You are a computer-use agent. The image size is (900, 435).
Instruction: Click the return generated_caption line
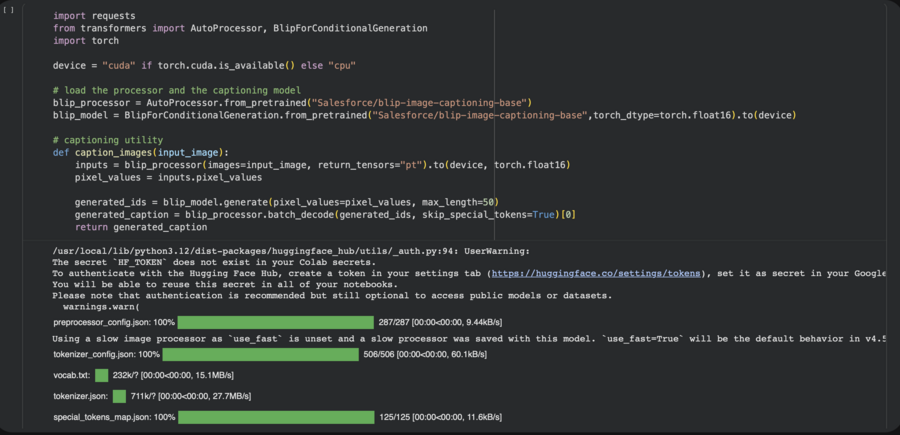(134, 227)
